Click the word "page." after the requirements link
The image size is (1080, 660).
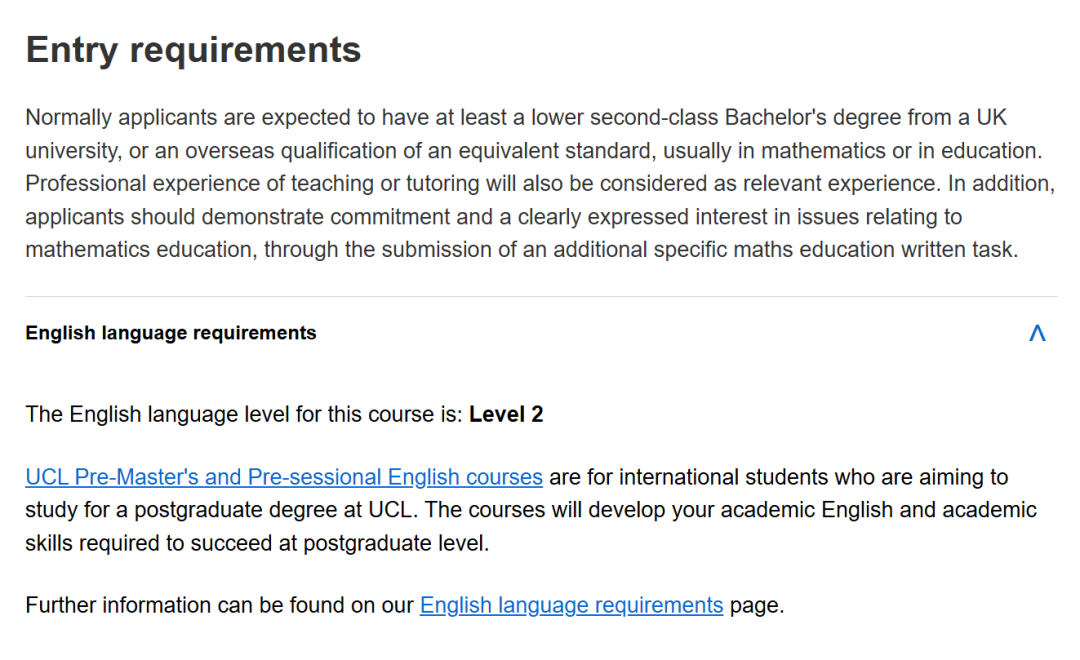coord(757,605)
